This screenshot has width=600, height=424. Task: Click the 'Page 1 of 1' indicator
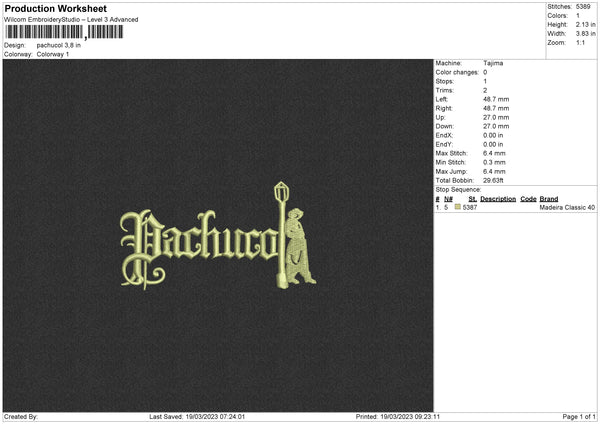579,417
